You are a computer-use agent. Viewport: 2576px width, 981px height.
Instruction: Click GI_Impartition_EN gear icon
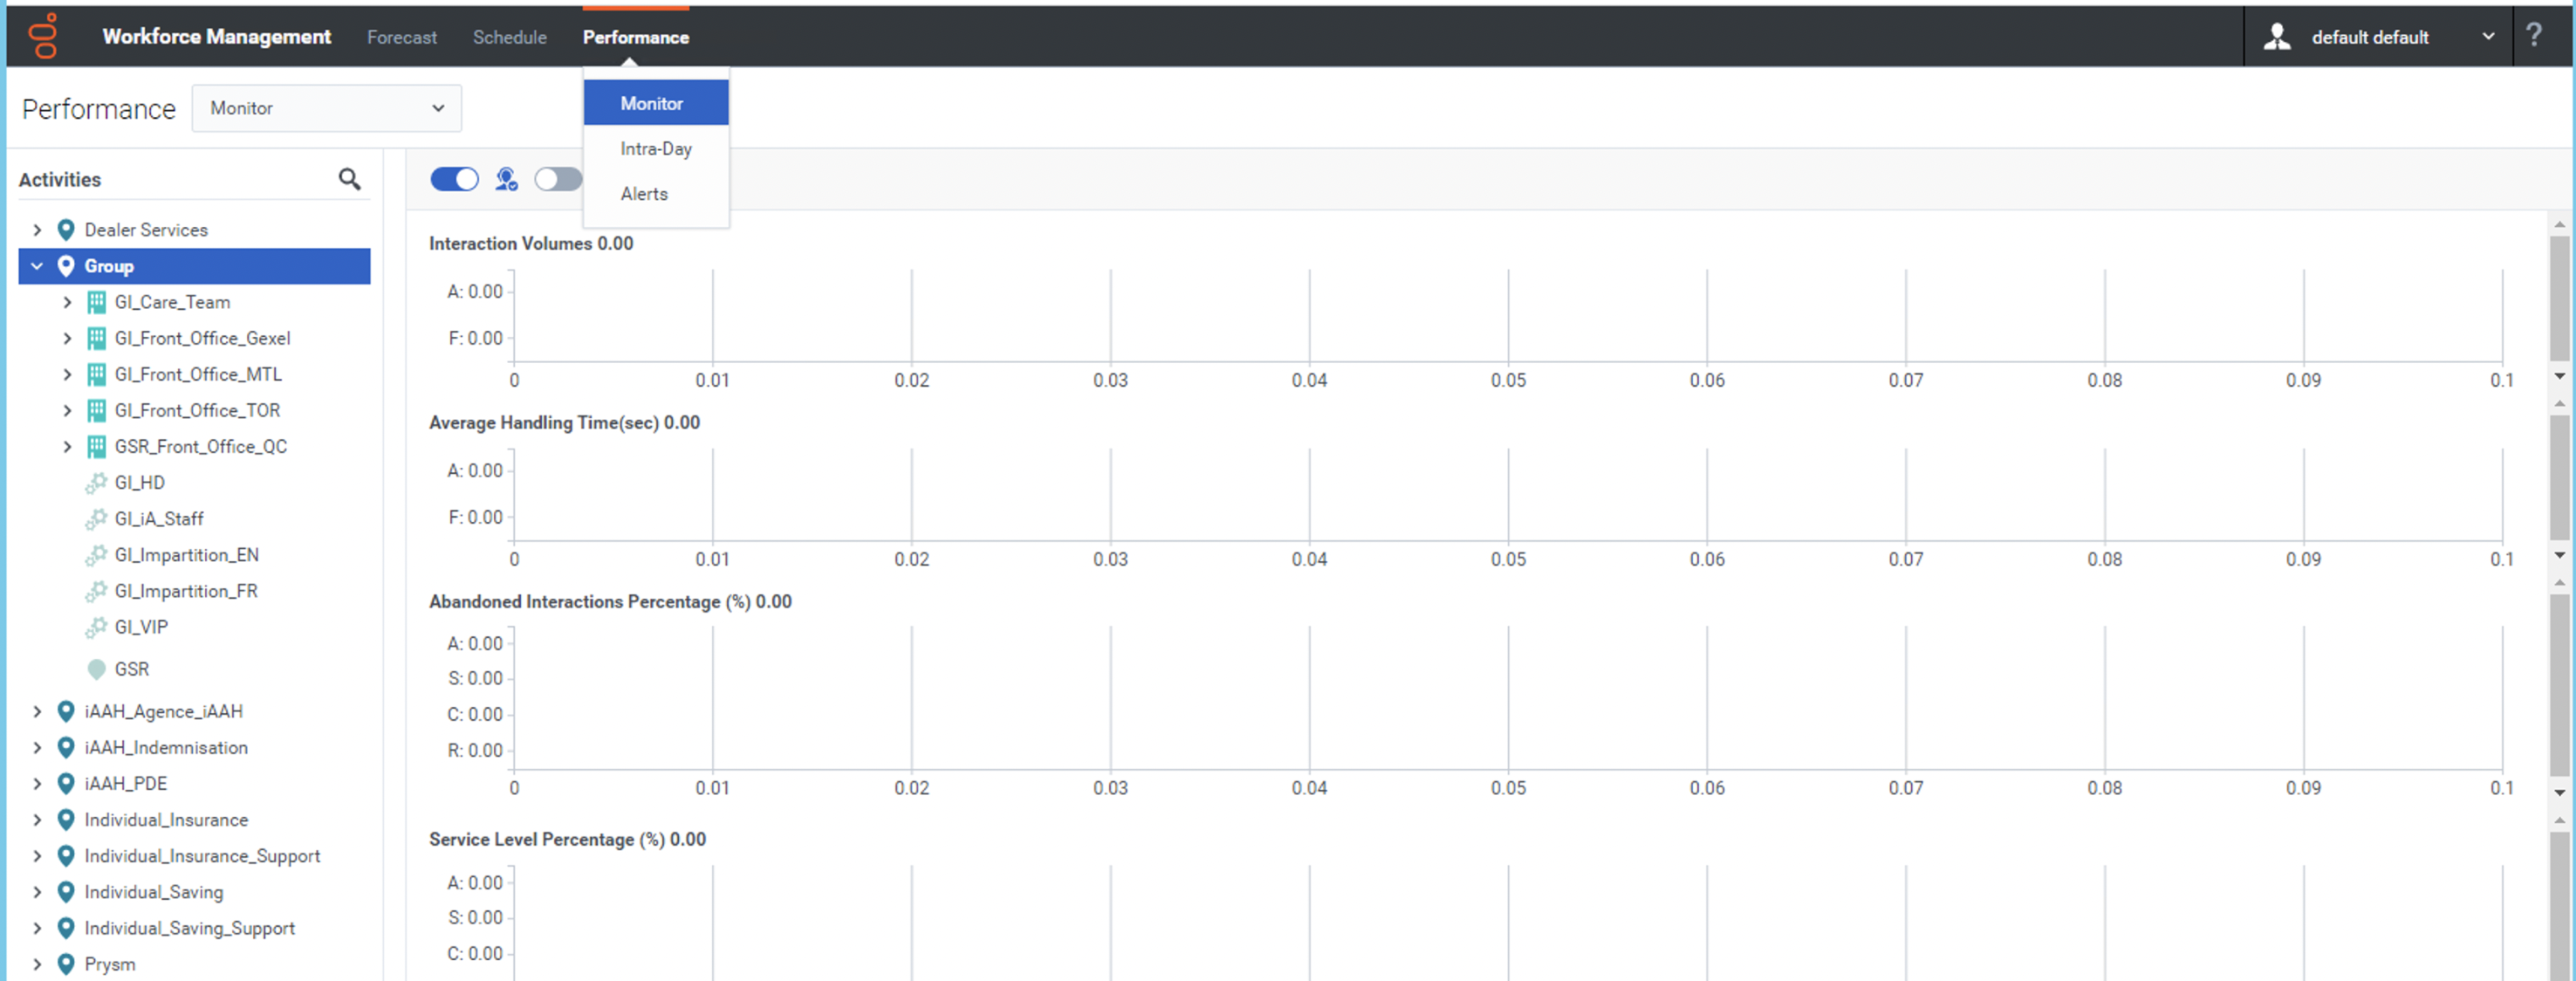[x=96, y=555]
